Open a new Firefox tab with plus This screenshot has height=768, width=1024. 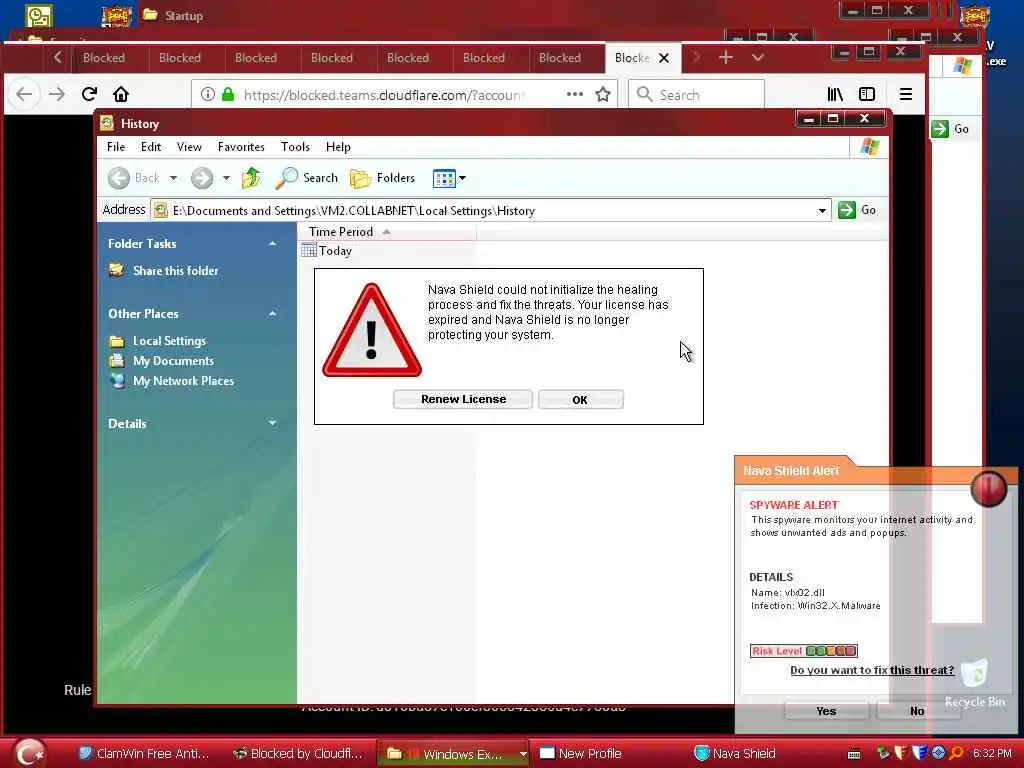(726, 57)
